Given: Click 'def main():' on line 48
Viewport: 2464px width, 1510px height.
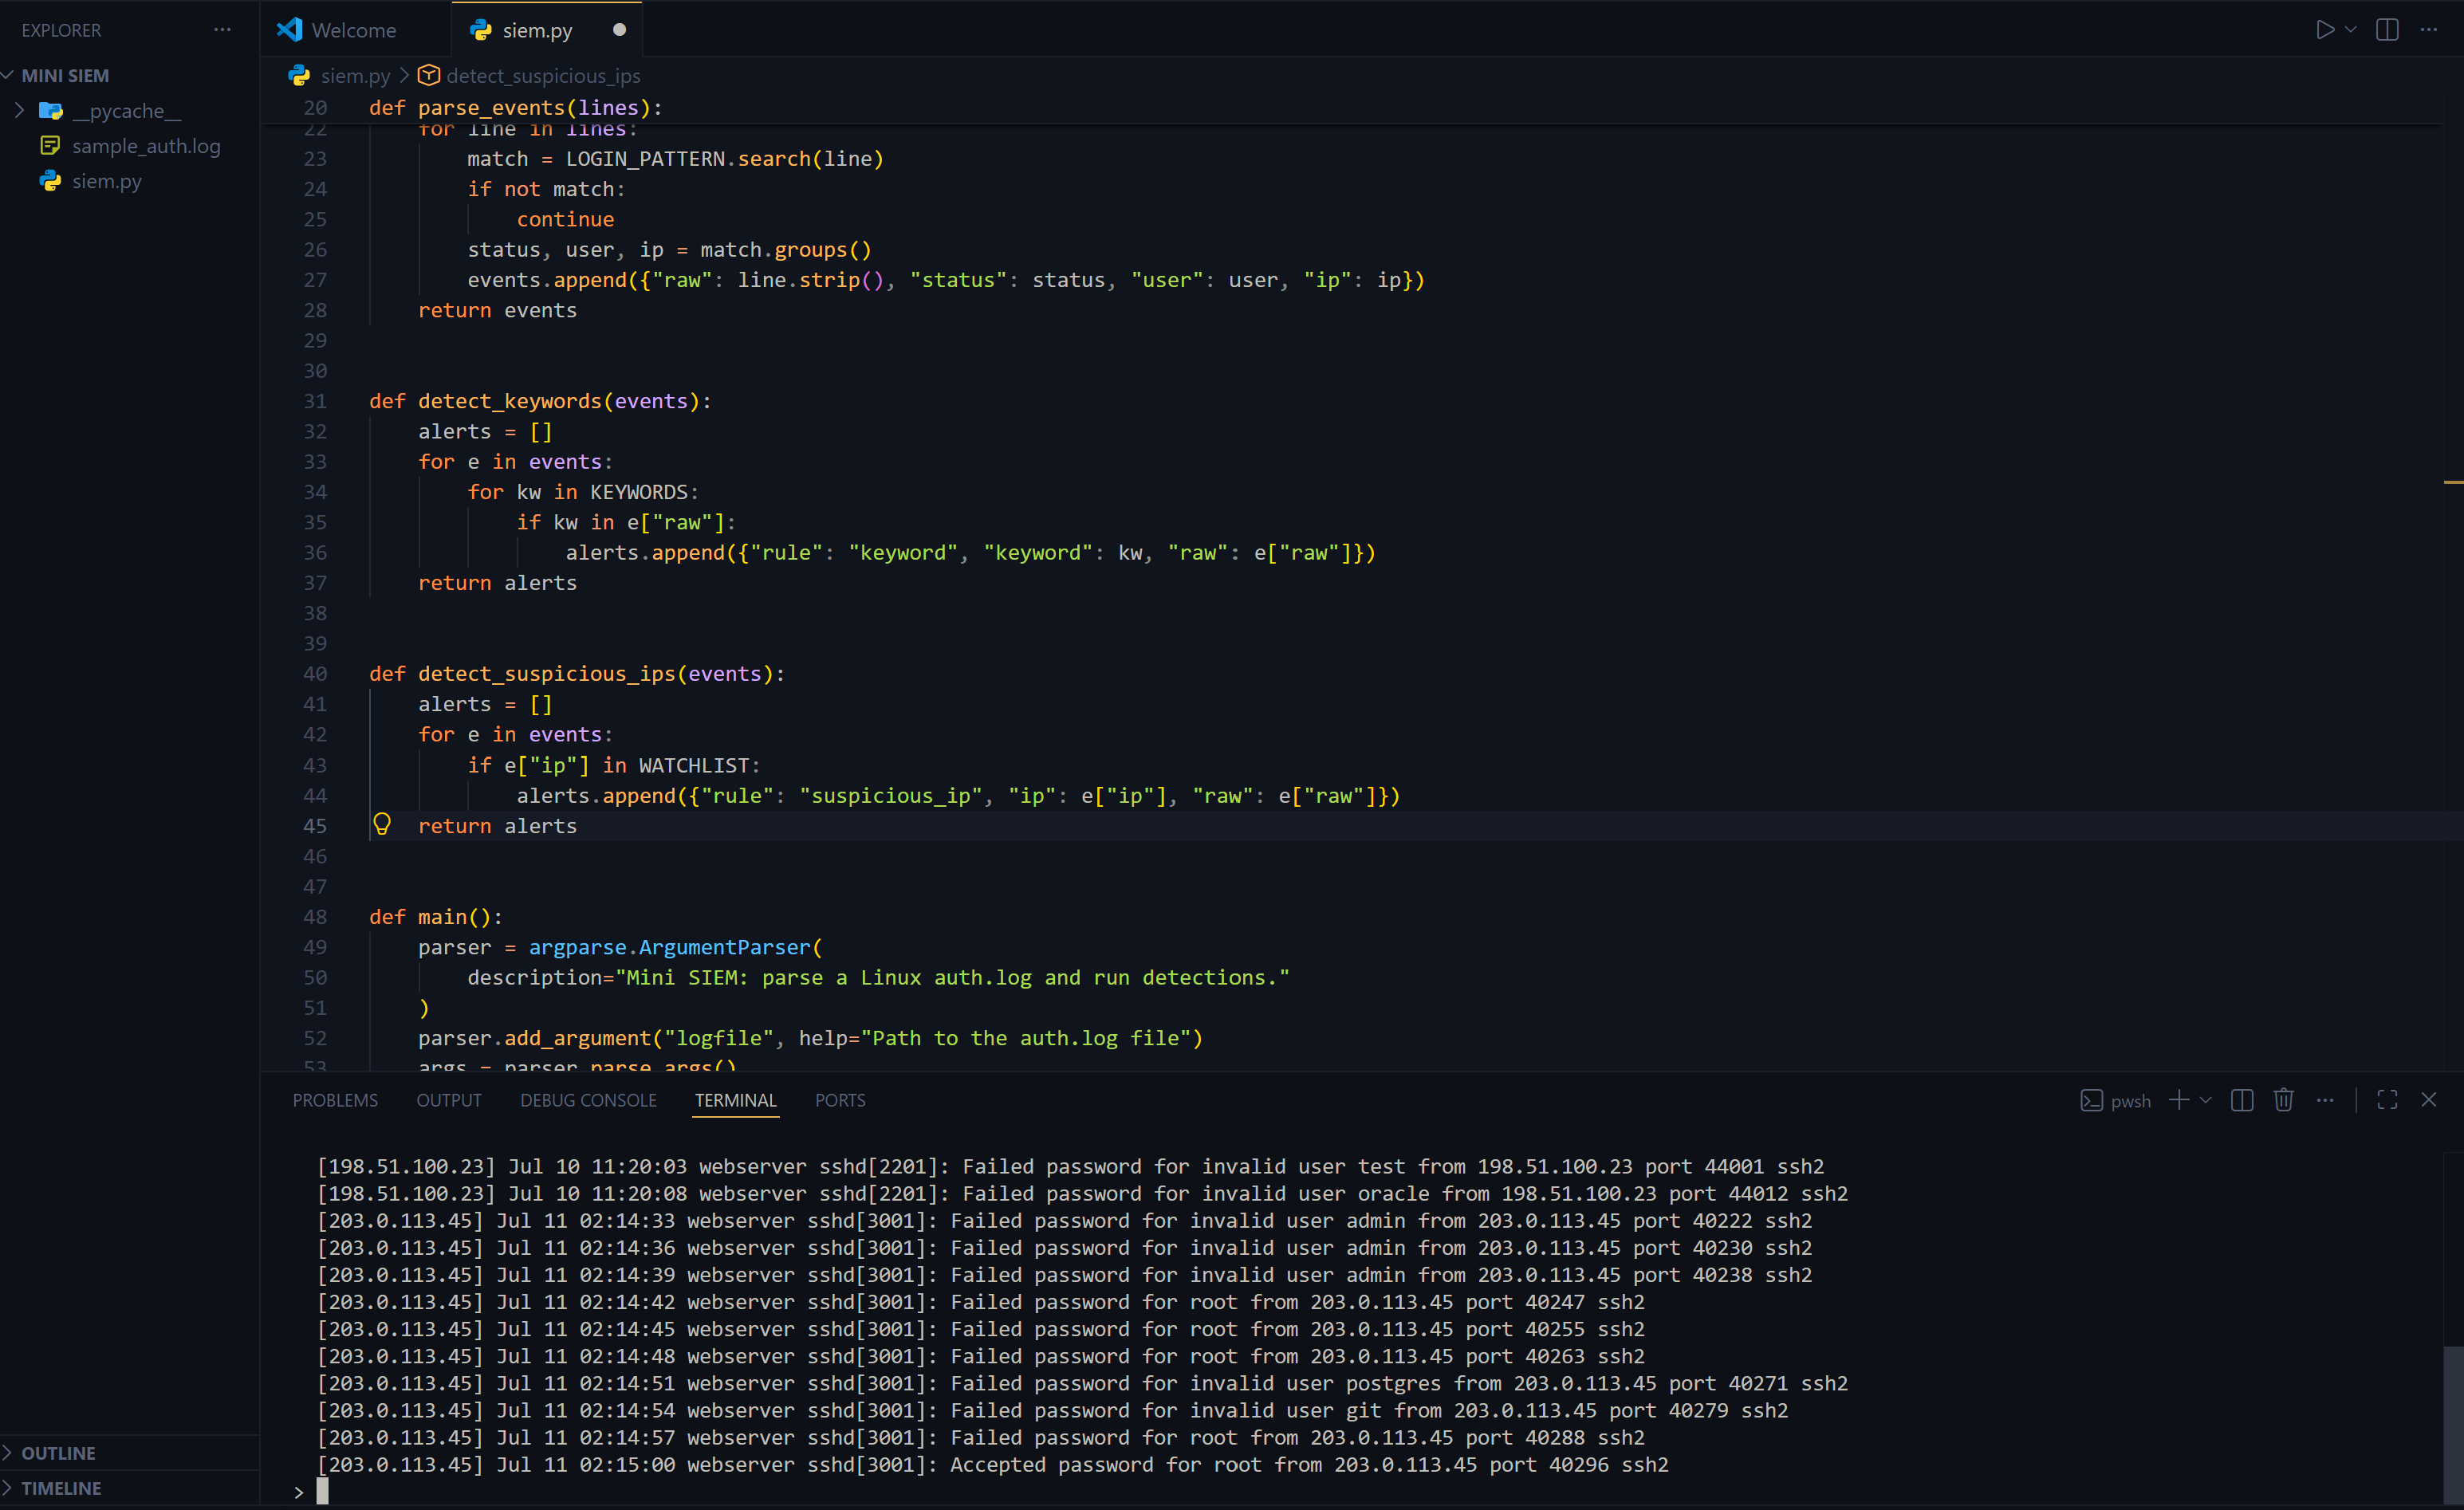Looking at the screenshot, I should click(x=435, y=917).
